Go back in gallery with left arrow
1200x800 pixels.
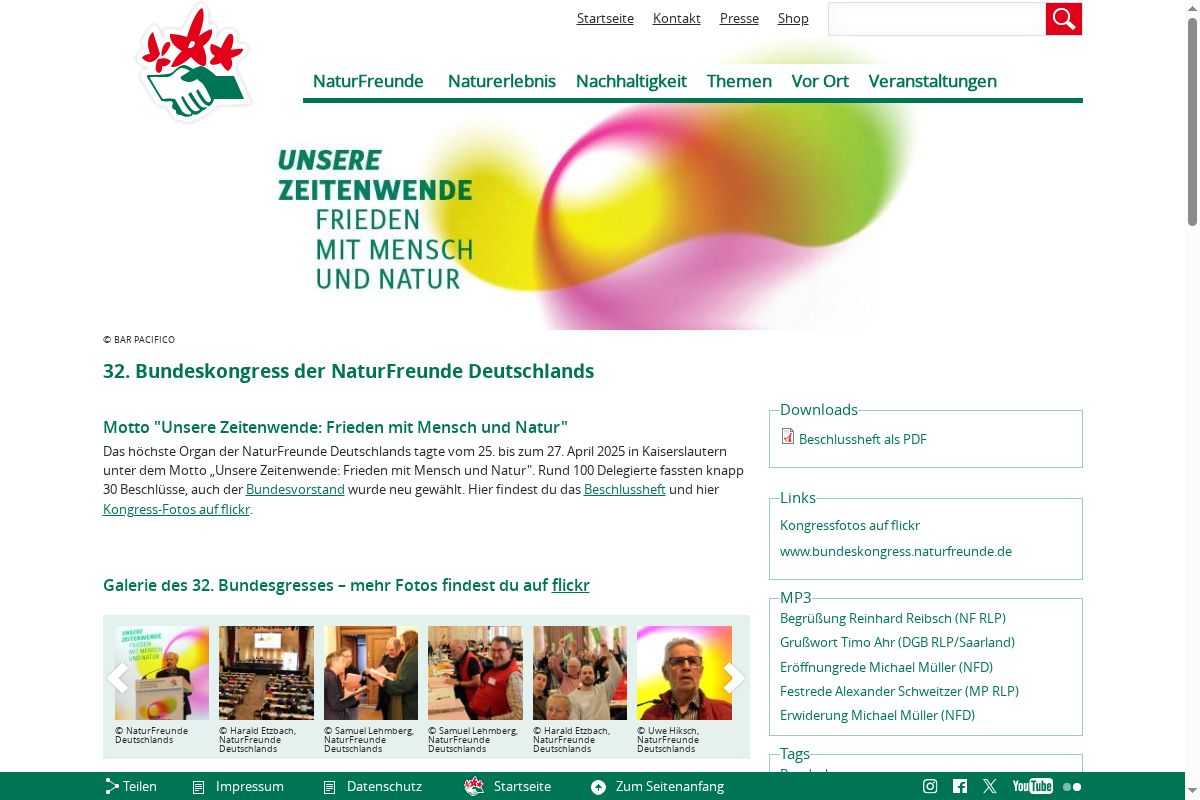click(118, 677)
